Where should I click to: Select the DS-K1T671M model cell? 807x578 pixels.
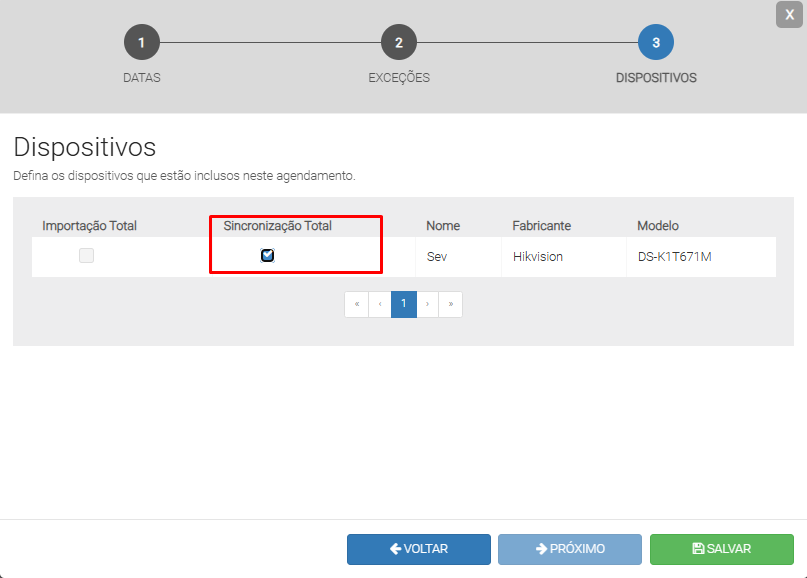(x=674, y=257)
